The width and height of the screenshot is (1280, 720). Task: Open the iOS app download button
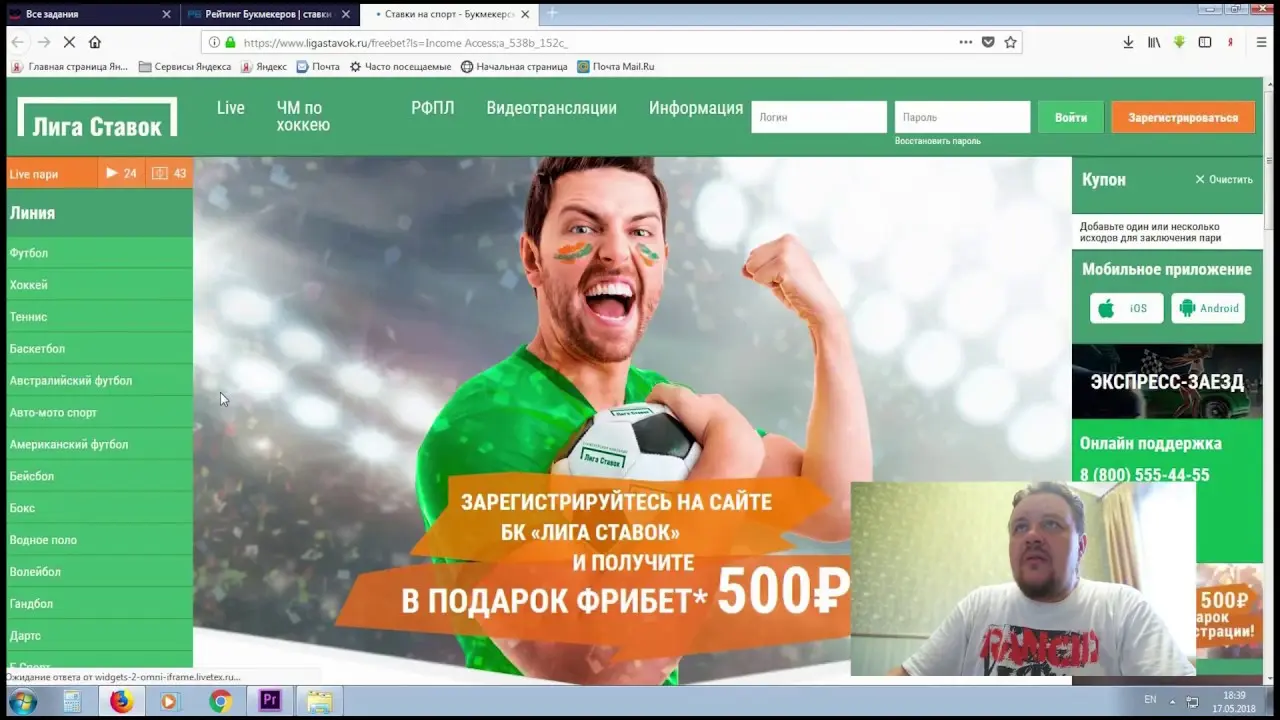(1127, 308)
